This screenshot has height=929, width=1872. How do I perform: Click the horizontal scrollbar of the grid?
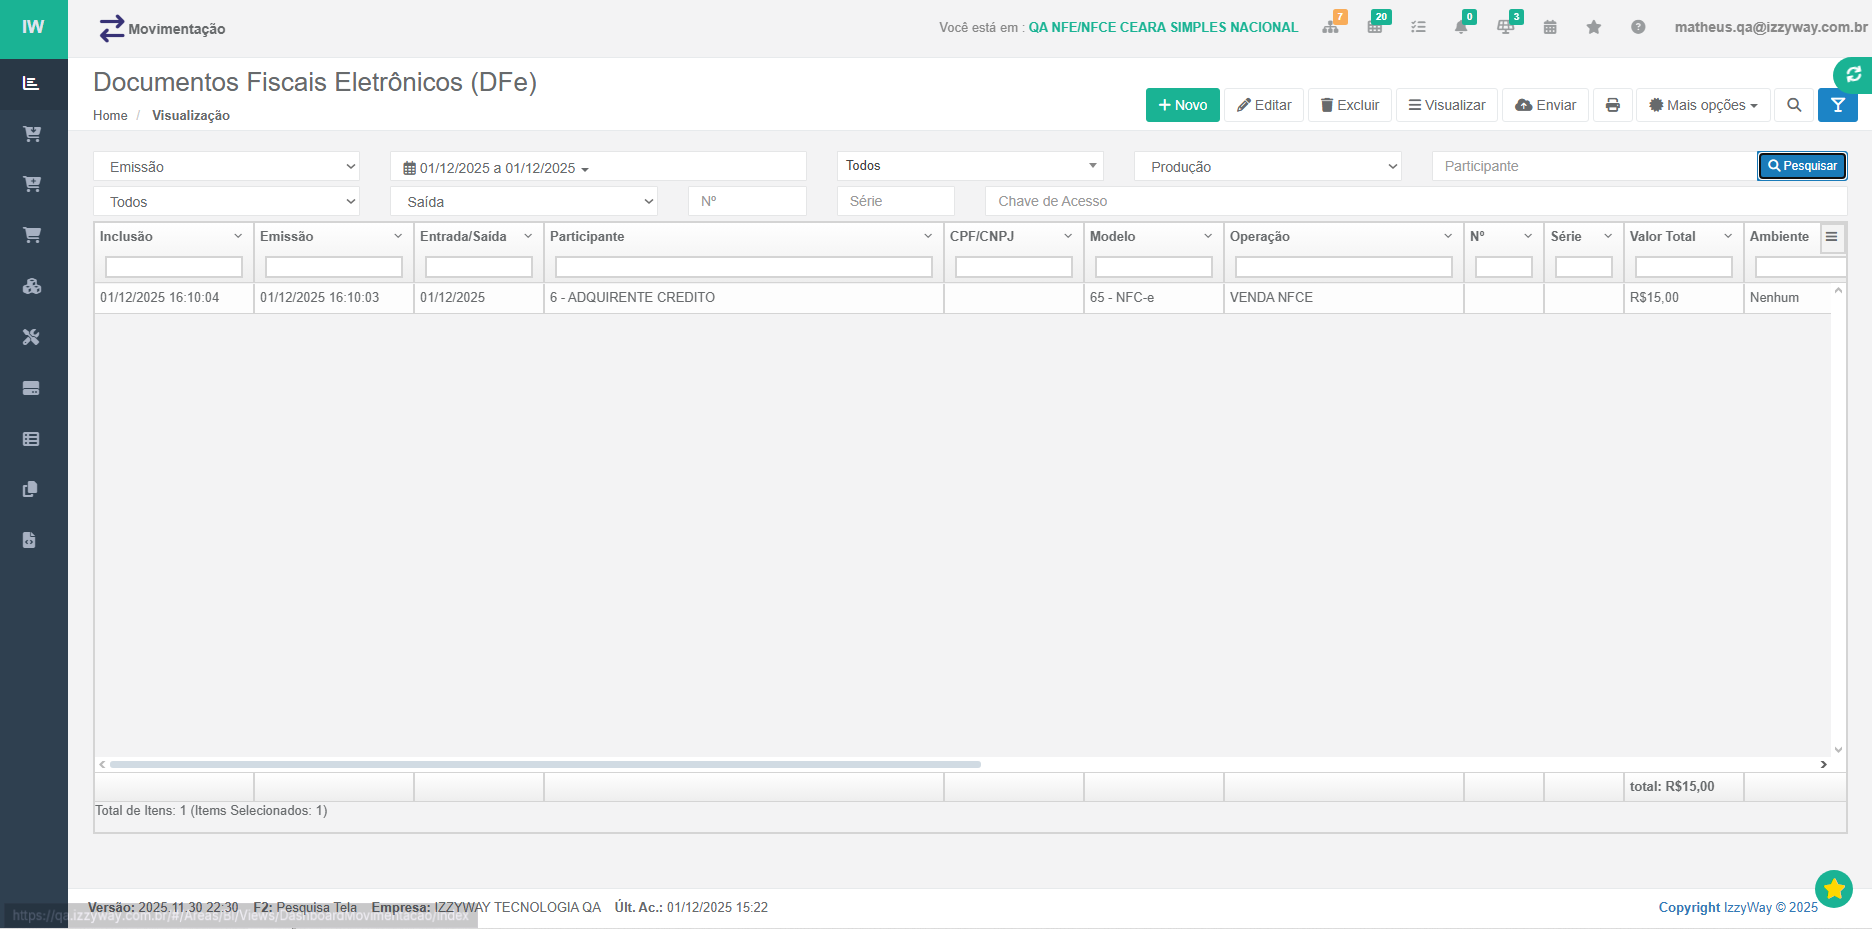pyautogui.click(x=545, y=764)
